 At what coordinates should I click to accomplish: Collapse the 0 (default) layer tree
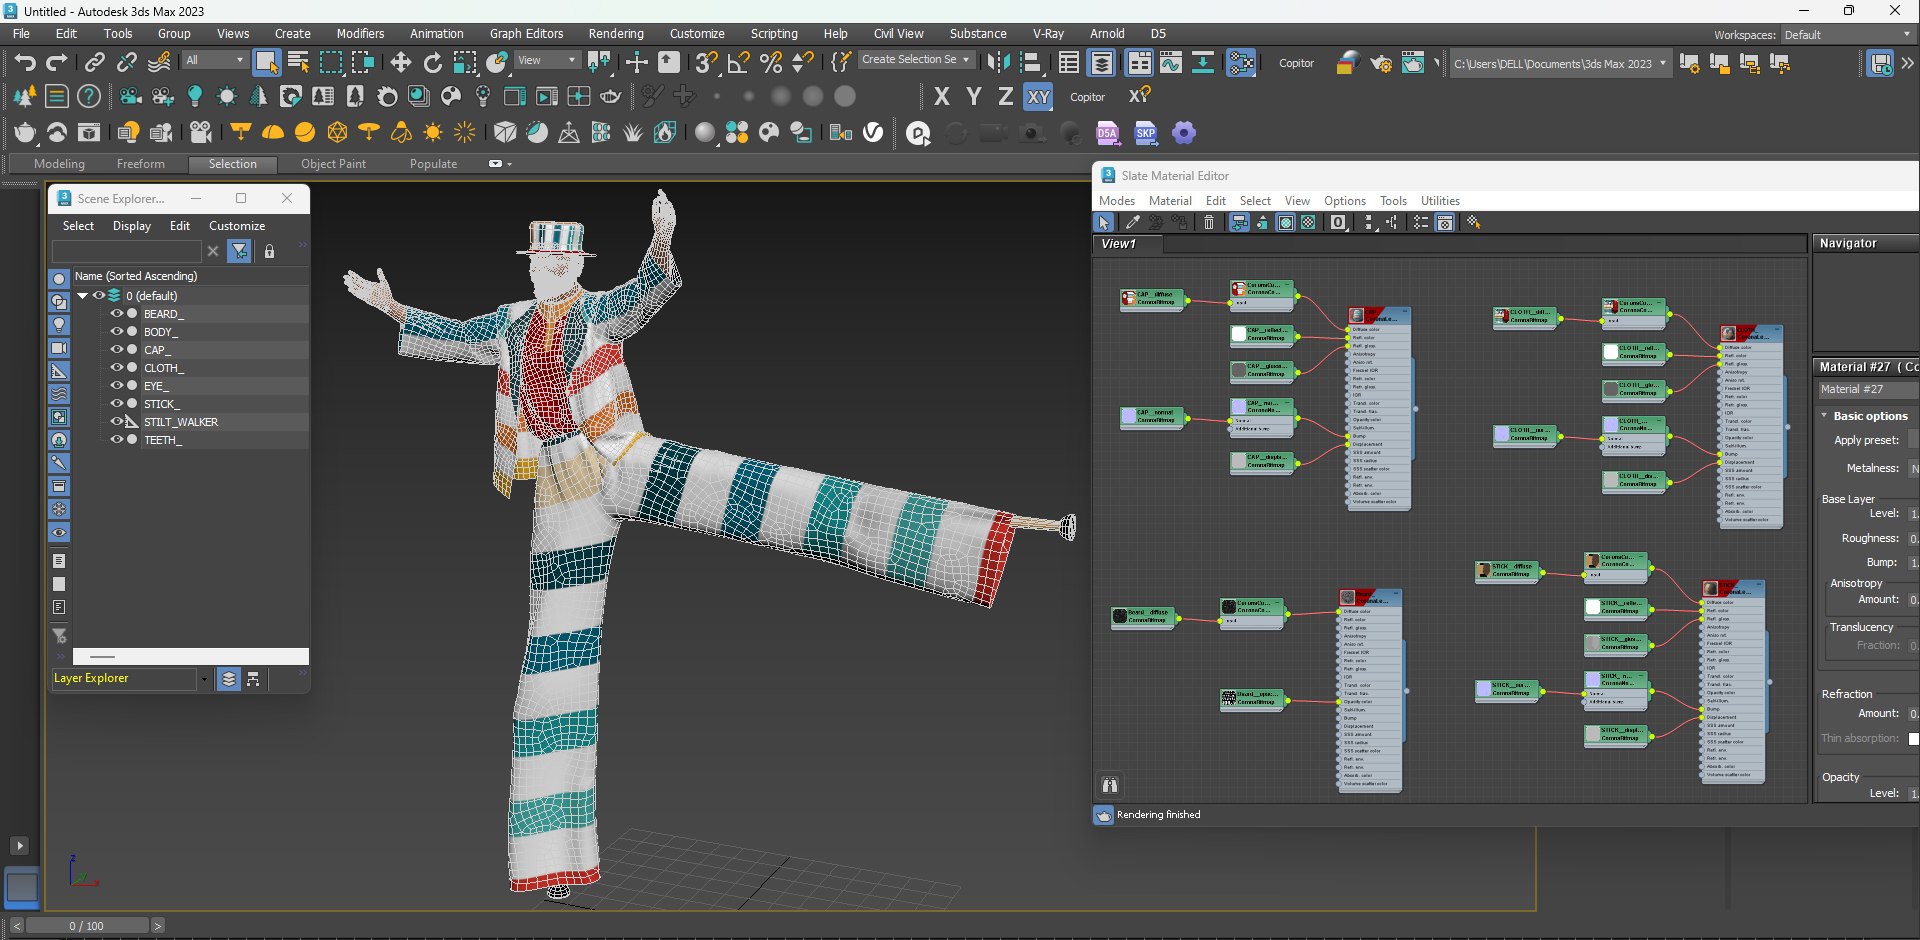click(x=83, y=296)
